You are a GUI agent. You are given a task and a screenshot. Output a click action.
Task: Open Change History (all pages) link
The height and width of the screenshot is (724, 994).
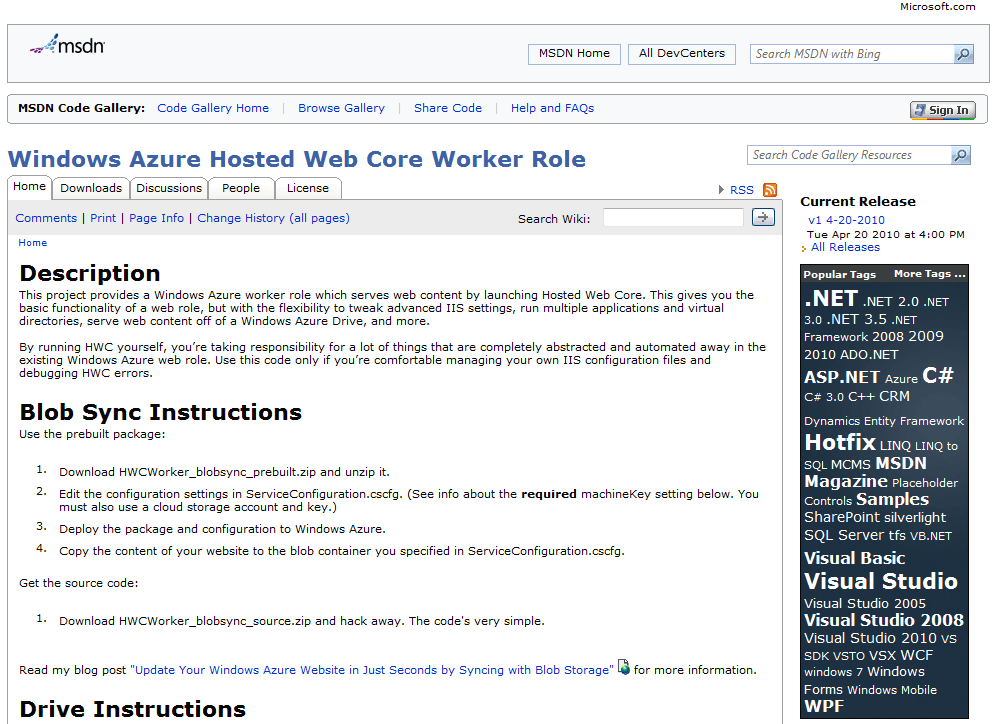273,218
